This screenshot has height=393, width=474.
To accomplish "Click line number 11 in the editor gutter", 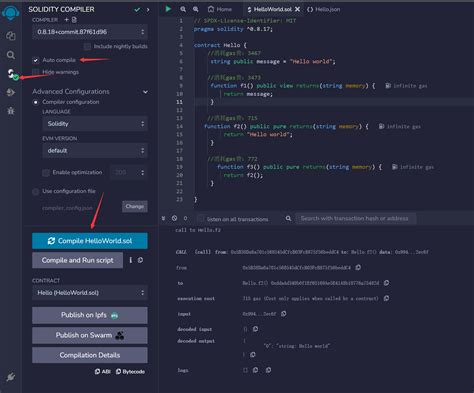I will click(180, 102).
